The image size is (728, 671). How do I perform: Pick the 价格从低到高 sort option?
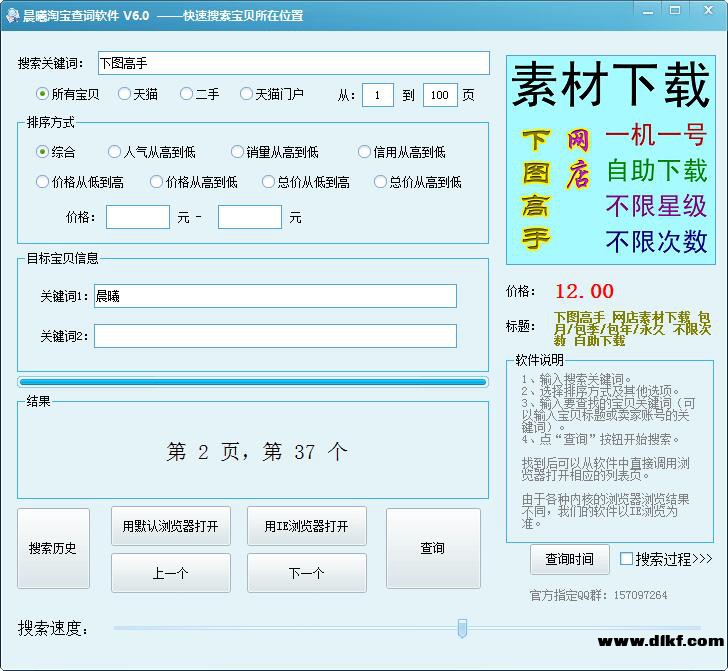click(x=42, y=182)
